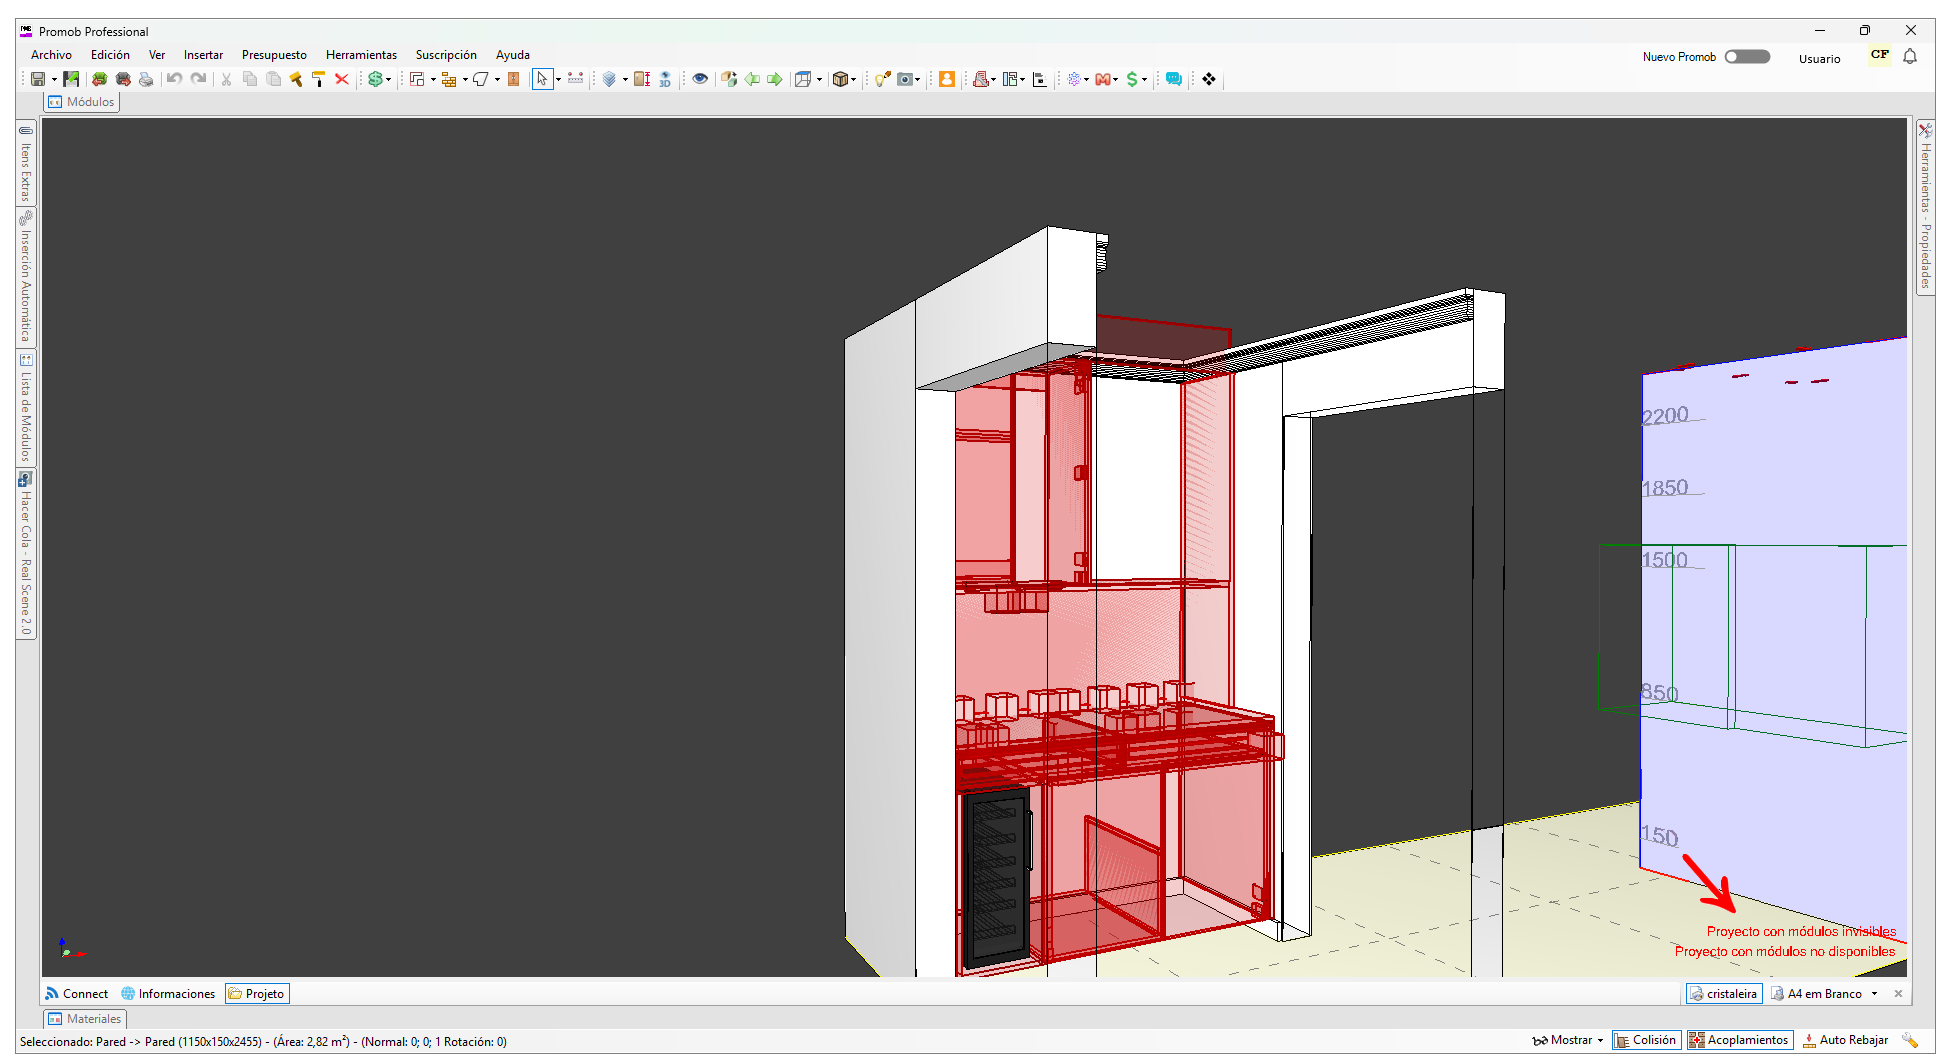
Task: Open the camera icon dropdown arrow
Action: click(x=918, y=80)
